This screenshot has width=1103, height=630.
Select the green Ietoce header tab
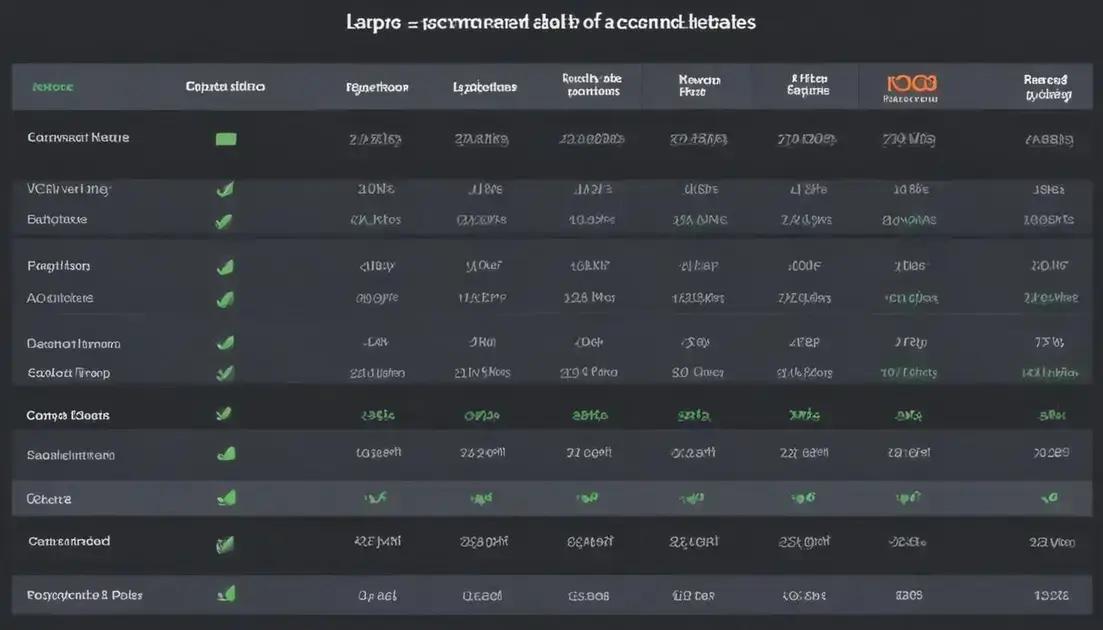(x=52, y=87)
